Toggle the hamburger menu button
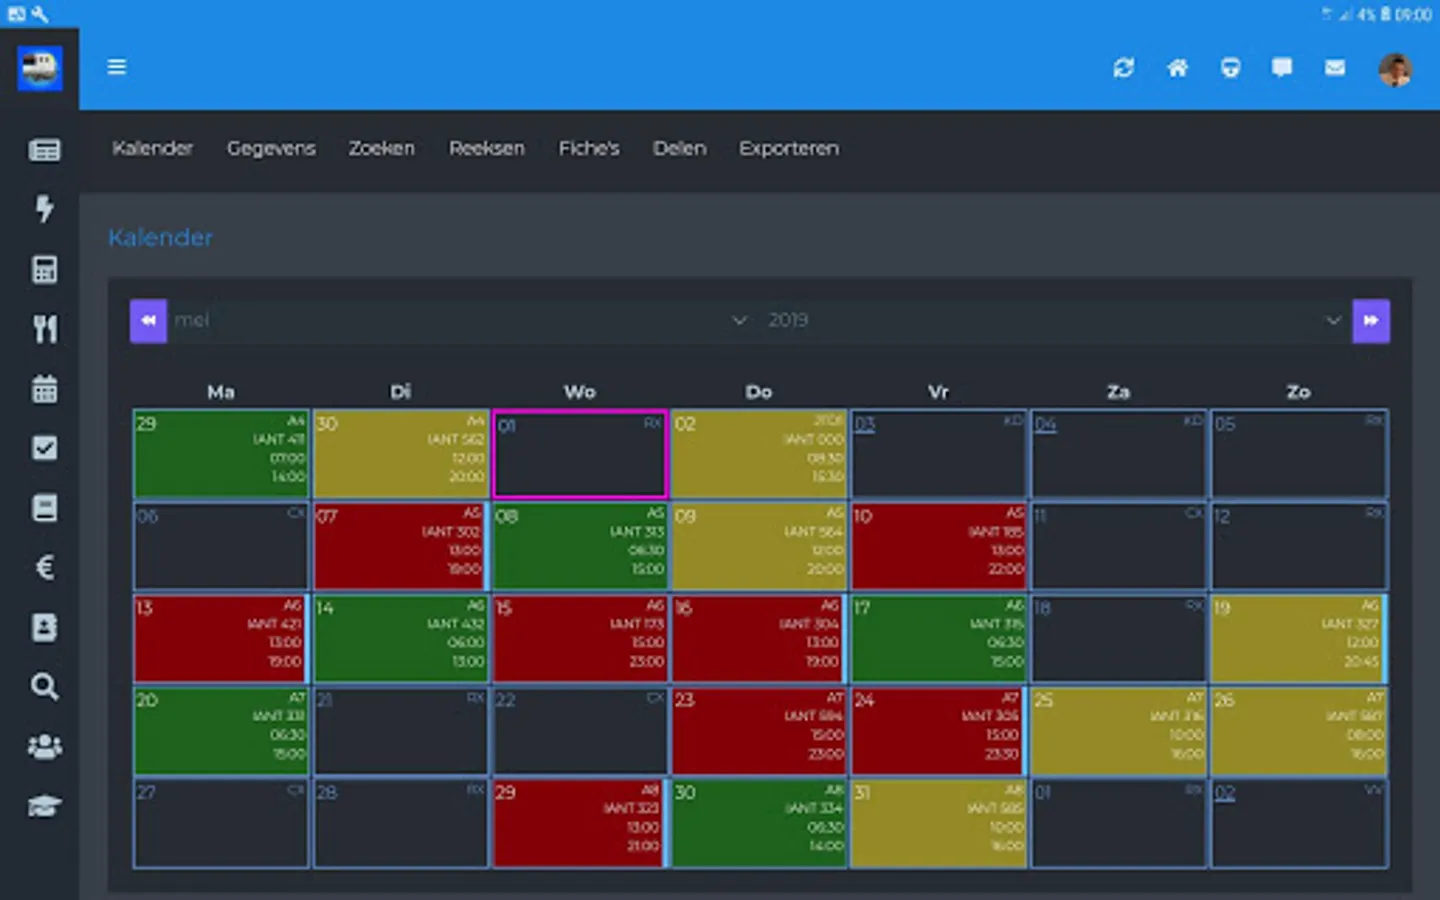 click(117, 67)
